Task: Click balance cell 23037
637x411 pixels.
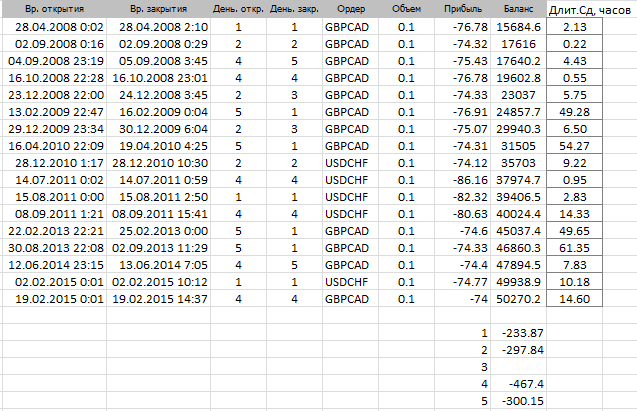Action: [x=519, y=95]
